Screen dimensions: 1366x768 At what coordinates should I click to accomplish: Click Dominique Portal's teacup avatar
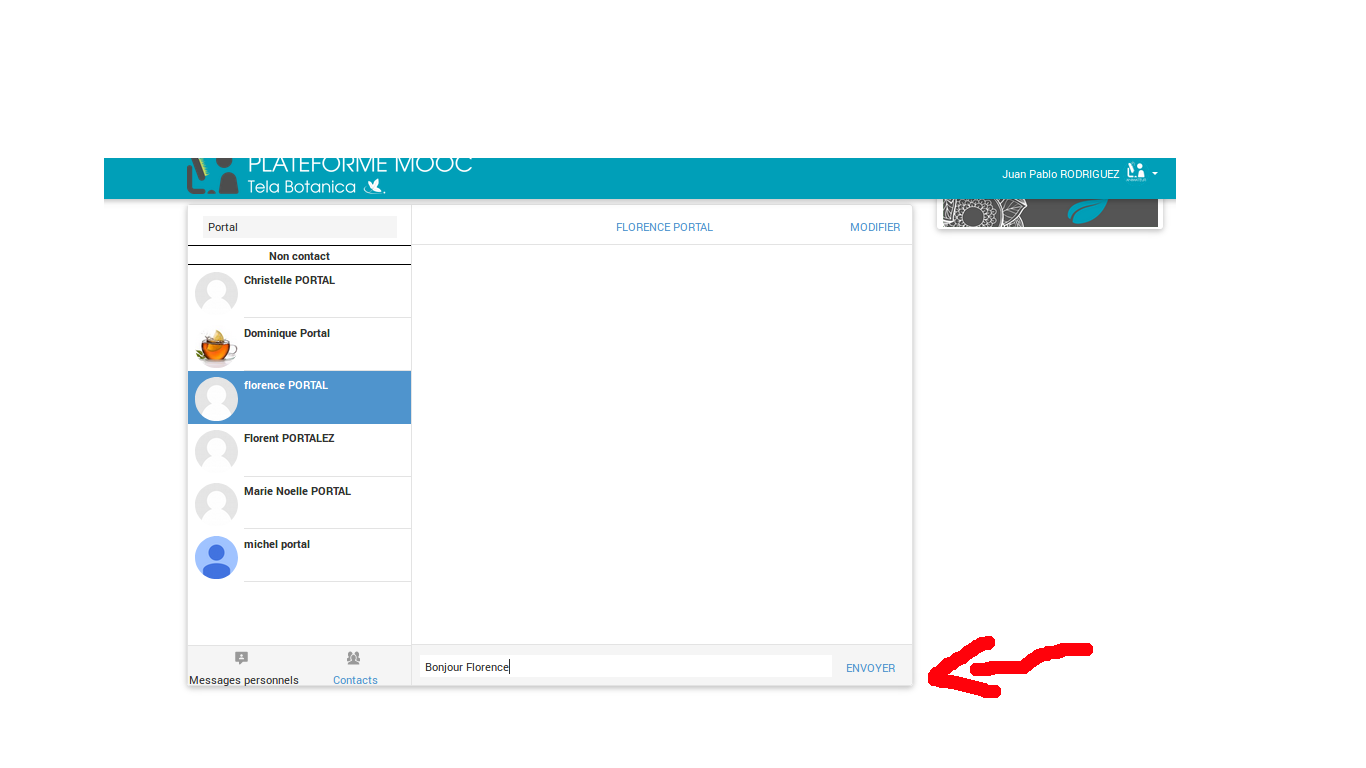pyautogui.click(x=216, y=346)
